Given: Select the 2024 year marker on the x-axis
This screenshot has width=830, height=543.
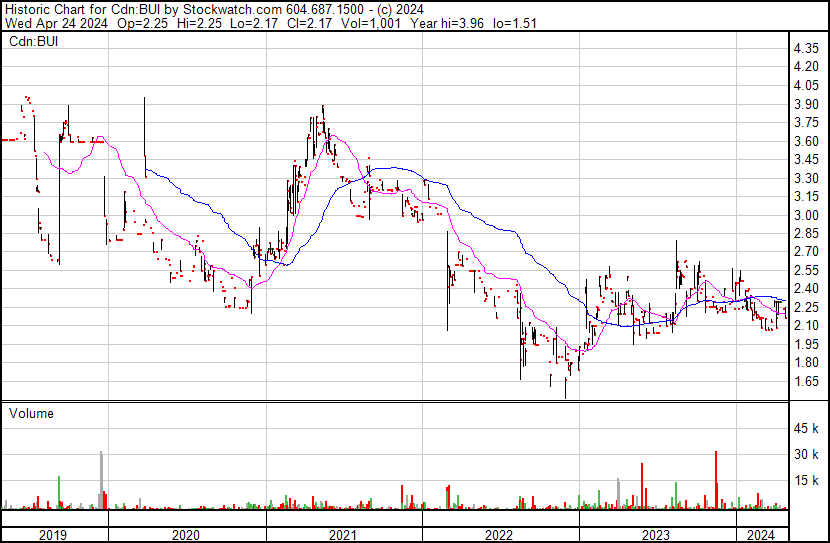Looking at the screenshot, I should [762, 534].
